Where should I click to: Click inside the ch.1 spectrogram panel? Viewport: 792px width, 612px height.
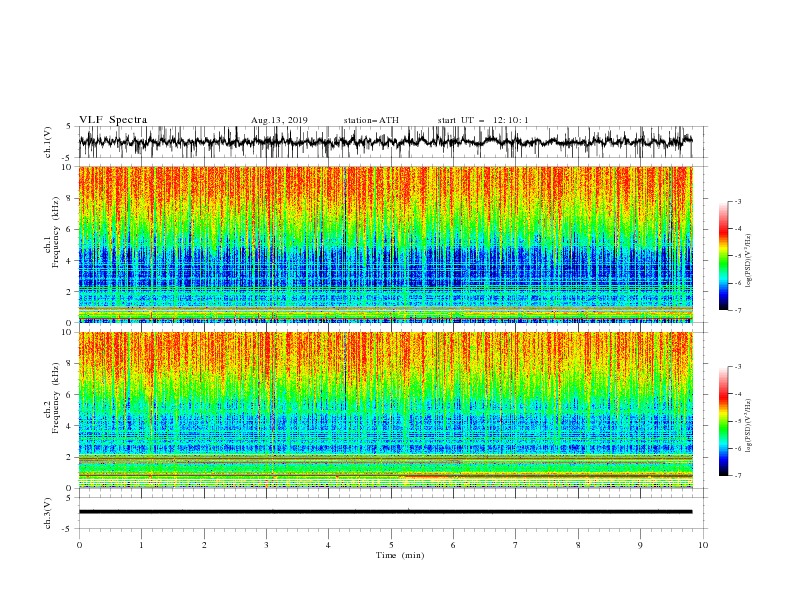(385, 244)
